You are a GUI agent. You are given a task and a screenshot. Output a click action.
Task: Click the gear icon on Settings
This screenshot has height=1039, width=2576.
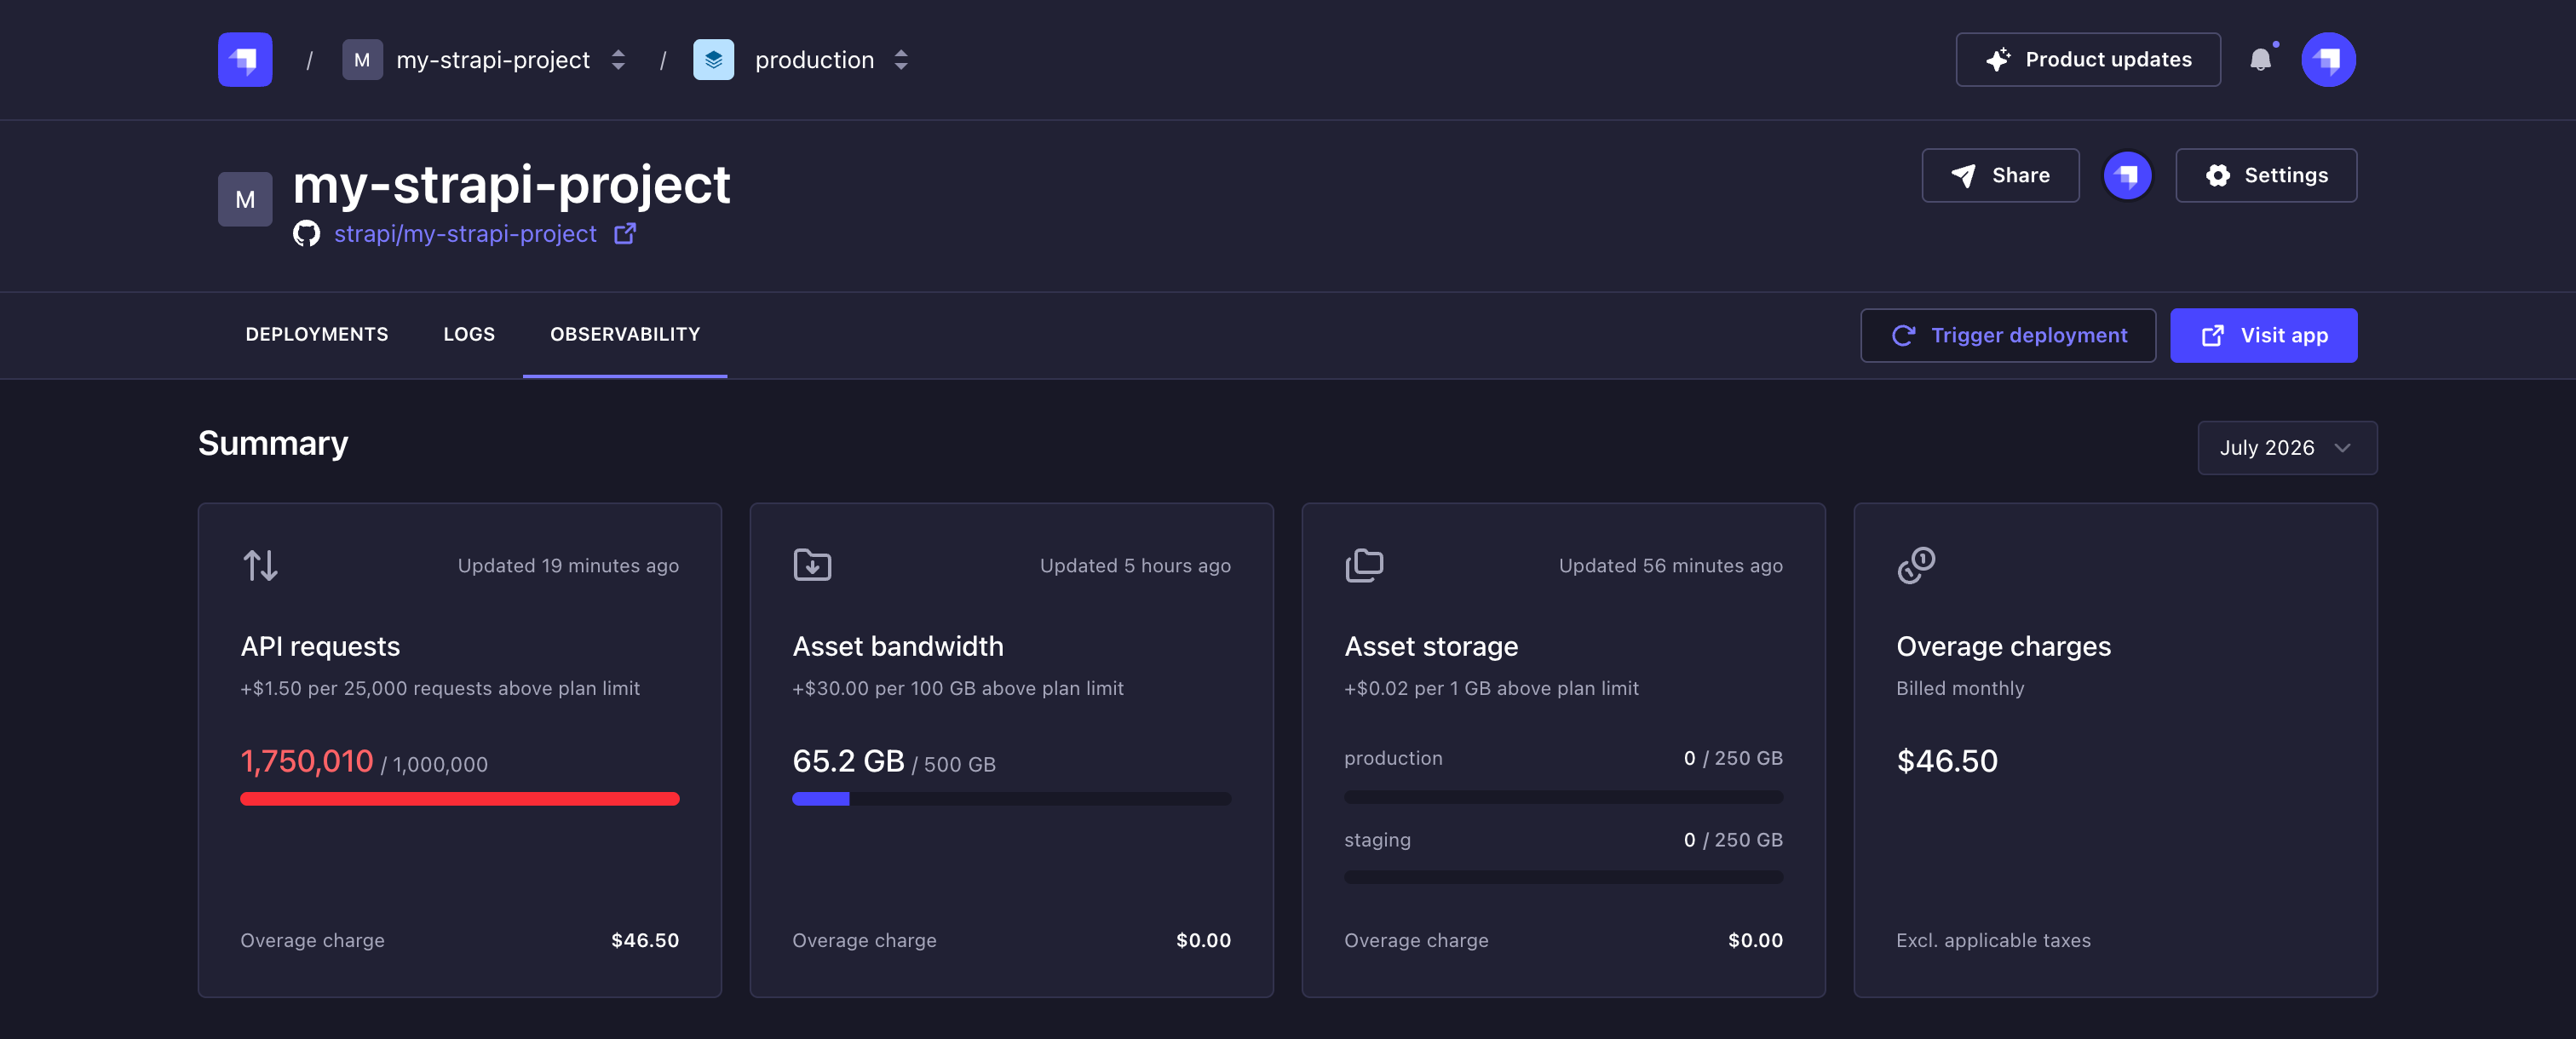pos(2217,176)
